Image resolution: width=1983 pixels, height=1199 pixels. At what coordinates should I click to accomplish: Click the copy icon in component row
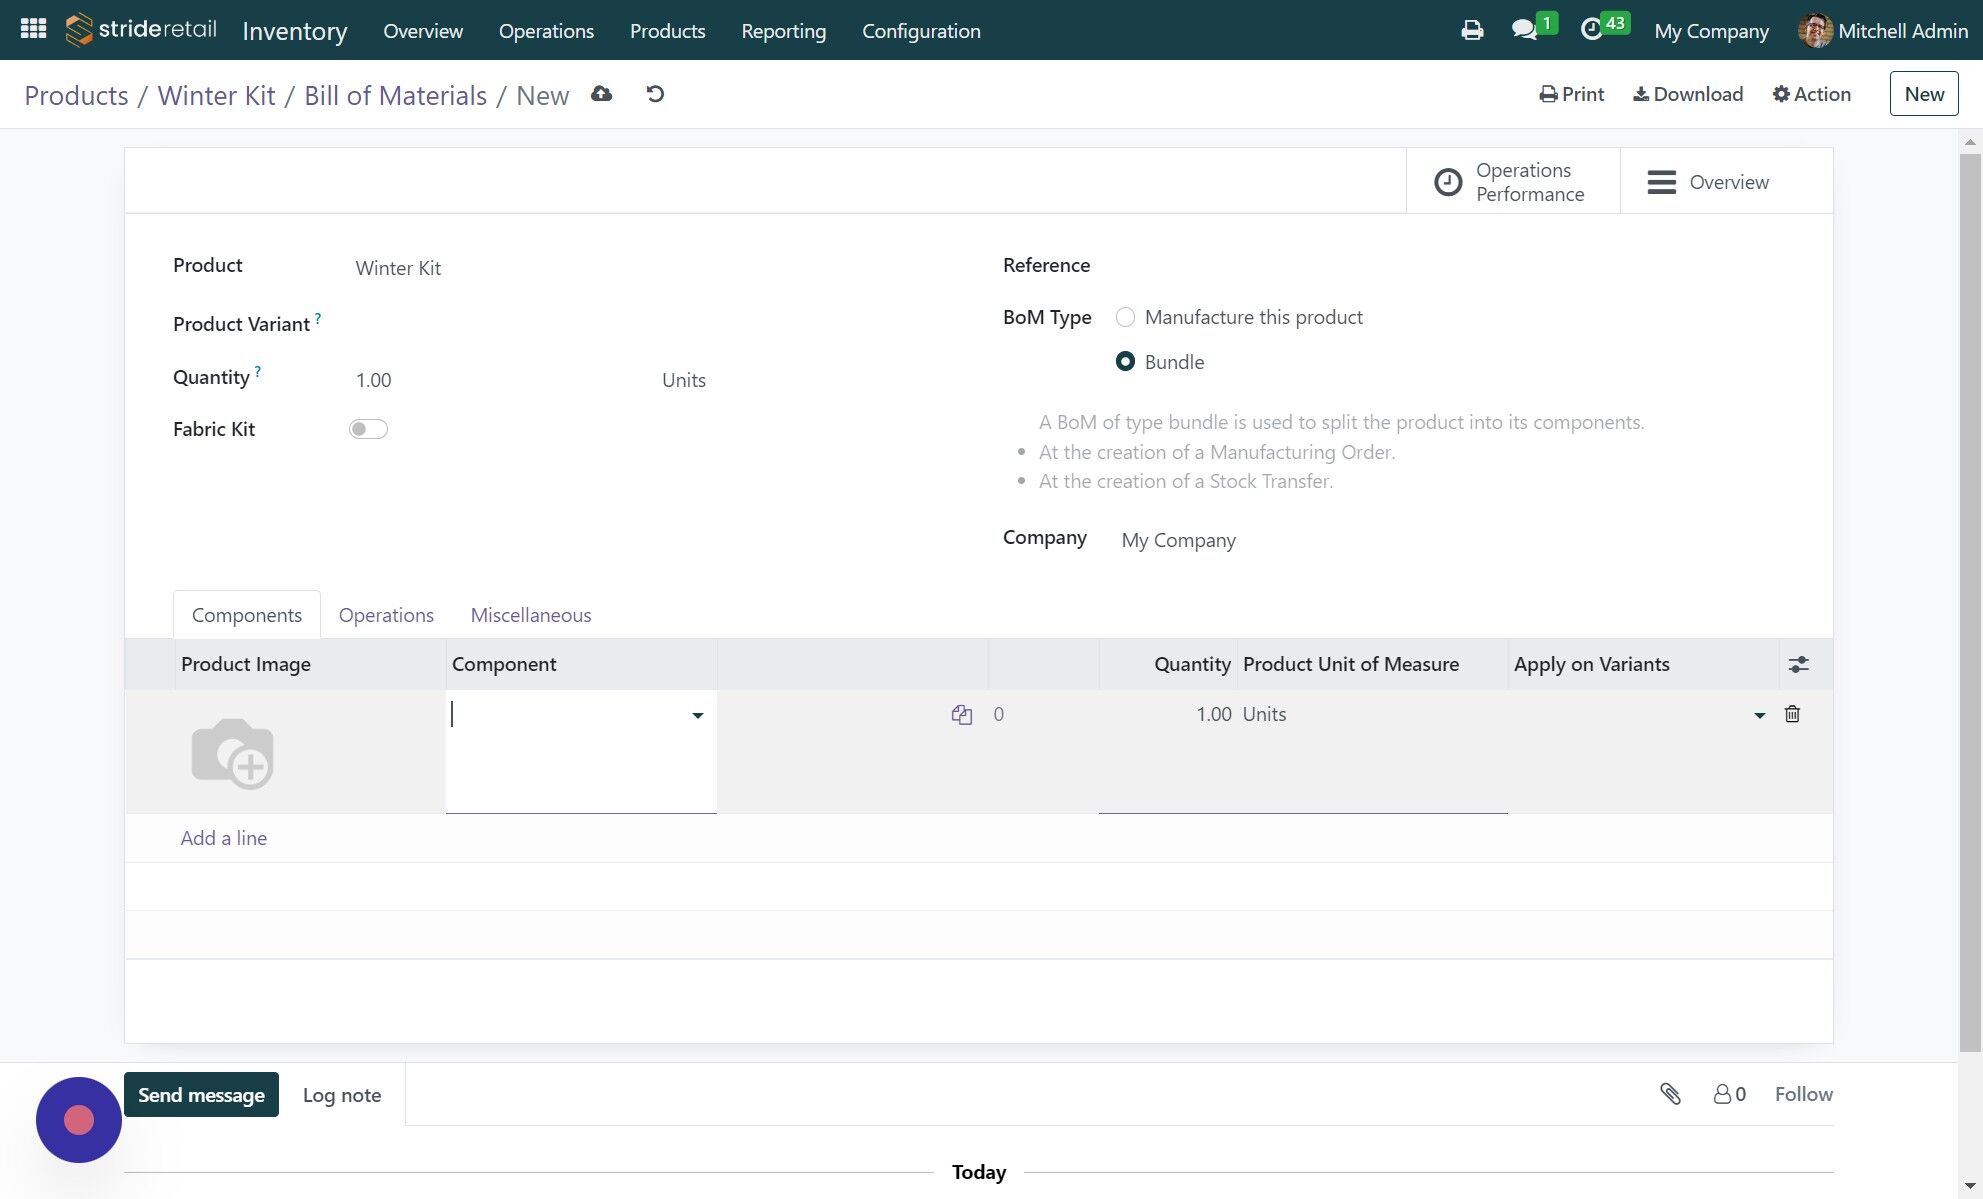coord(962,714)
